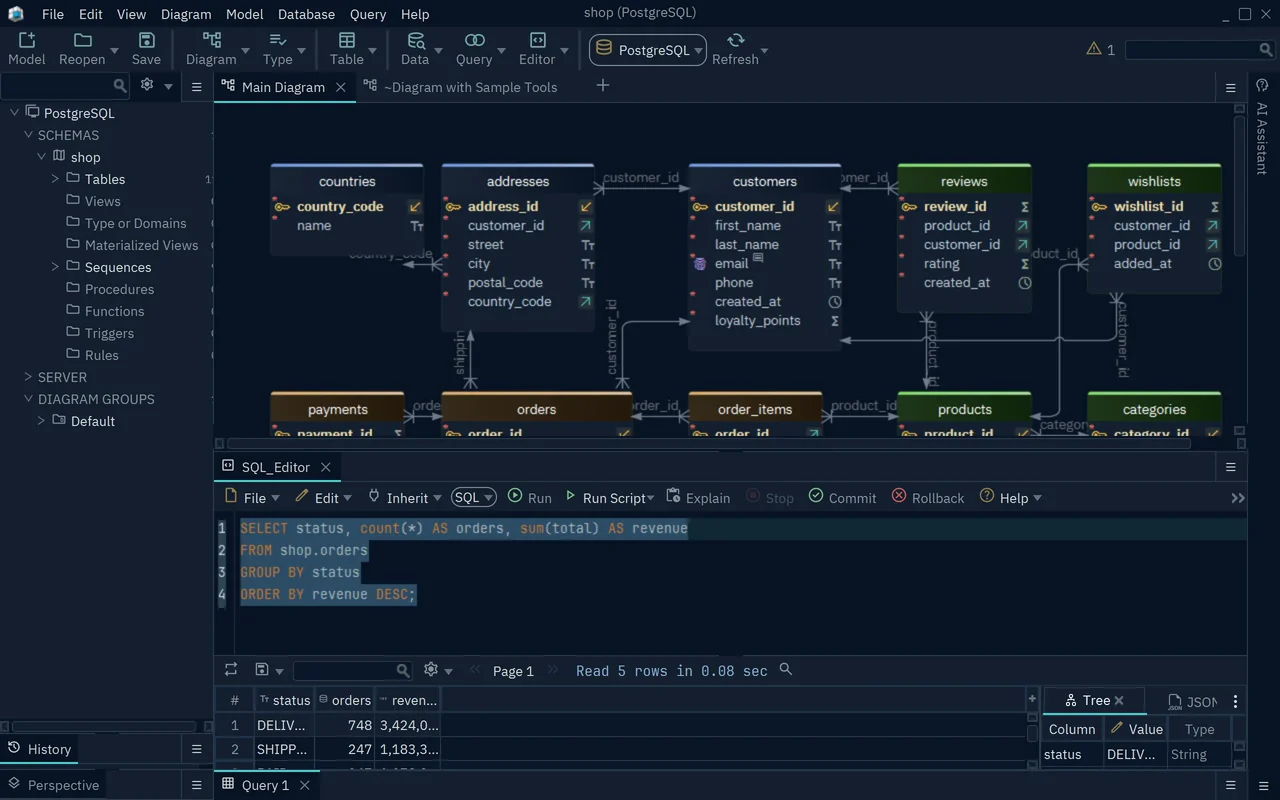Open the kebab menu beside the JSON tab
This screenshot has height=800, width=1280.
[1235, 701]
